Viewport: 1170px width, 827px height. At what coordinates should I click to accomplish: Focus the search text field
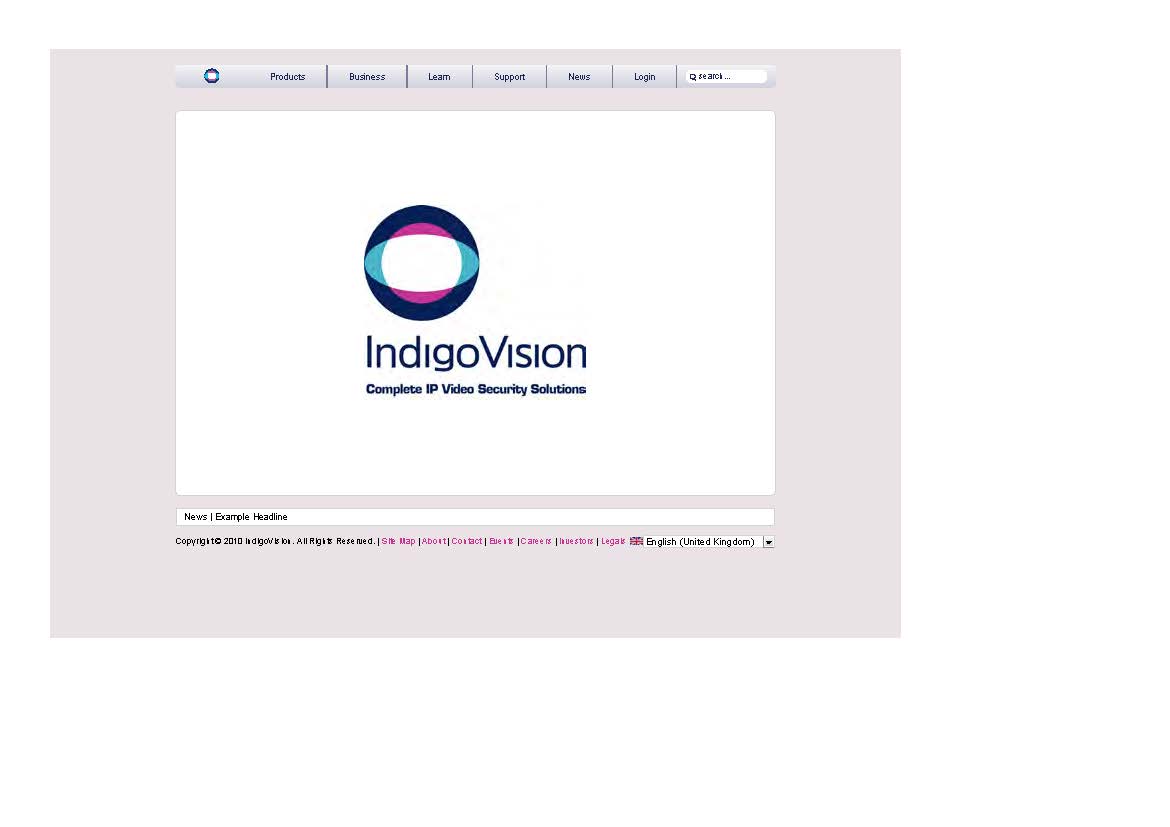click(731, 77)
